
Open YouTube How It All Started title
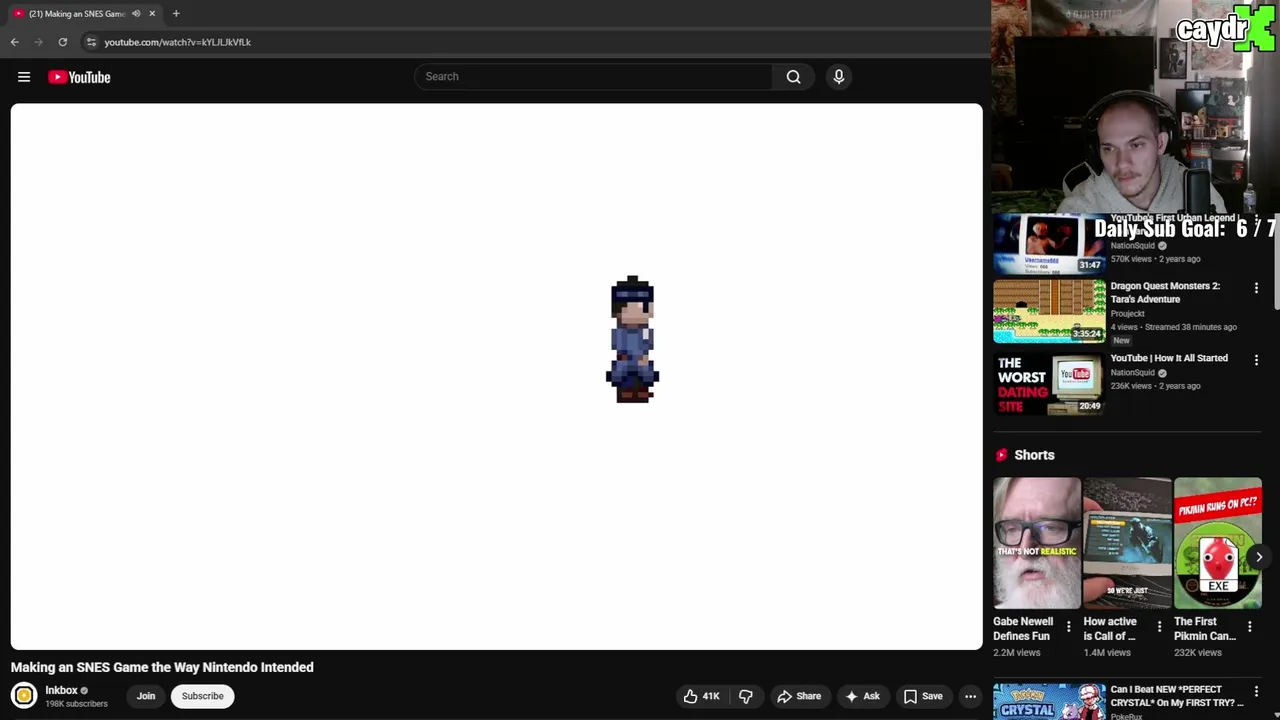click(1169, 358)
